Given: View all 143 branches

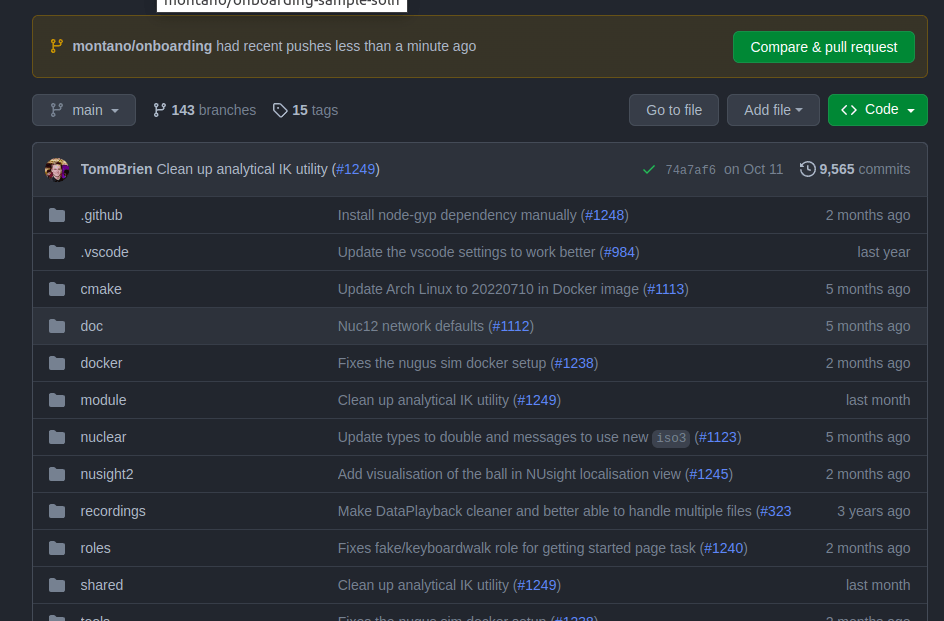Looking at the screenshot, I should click(x=204, y=110).
